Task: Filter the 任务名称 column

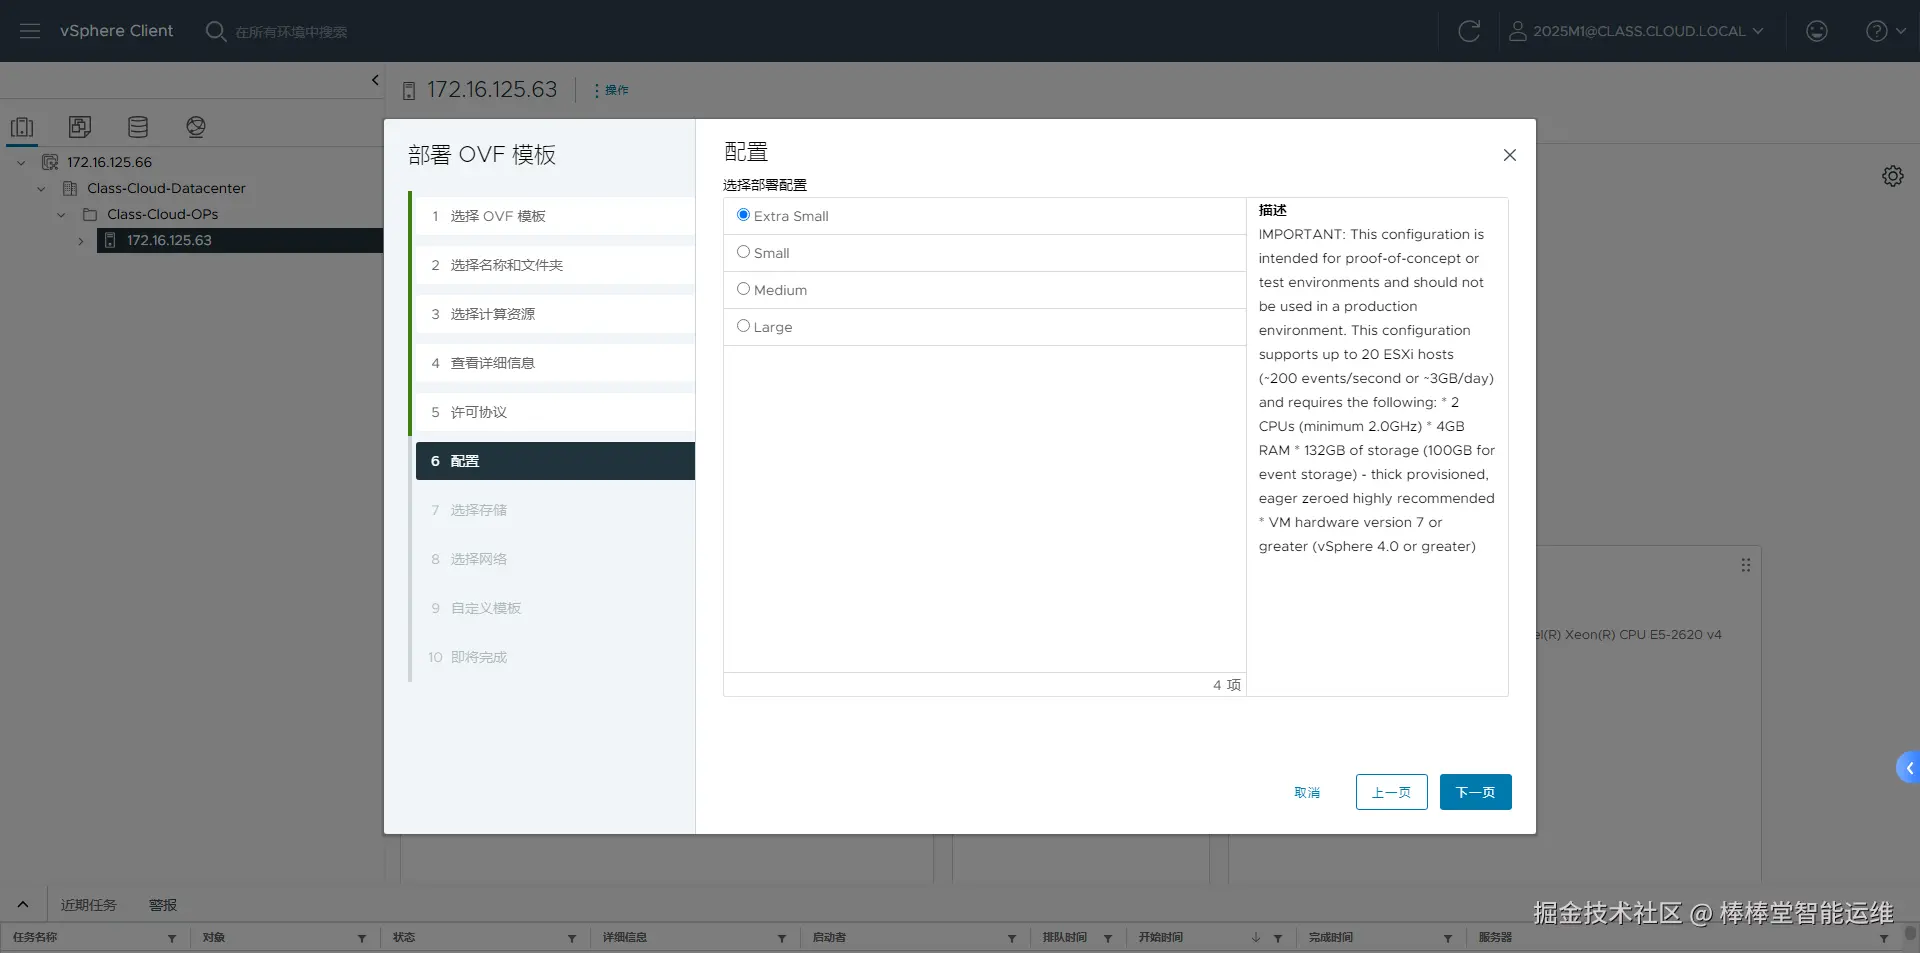Action: pyautogui.click(x=172, y=938)
